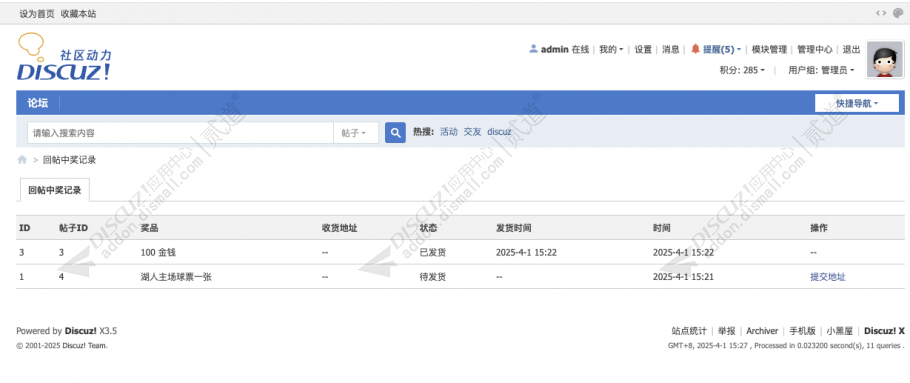The height and width of the screenshot is (383, 910).
Task: Click the 站点统计 footer link
Action: 689,331
